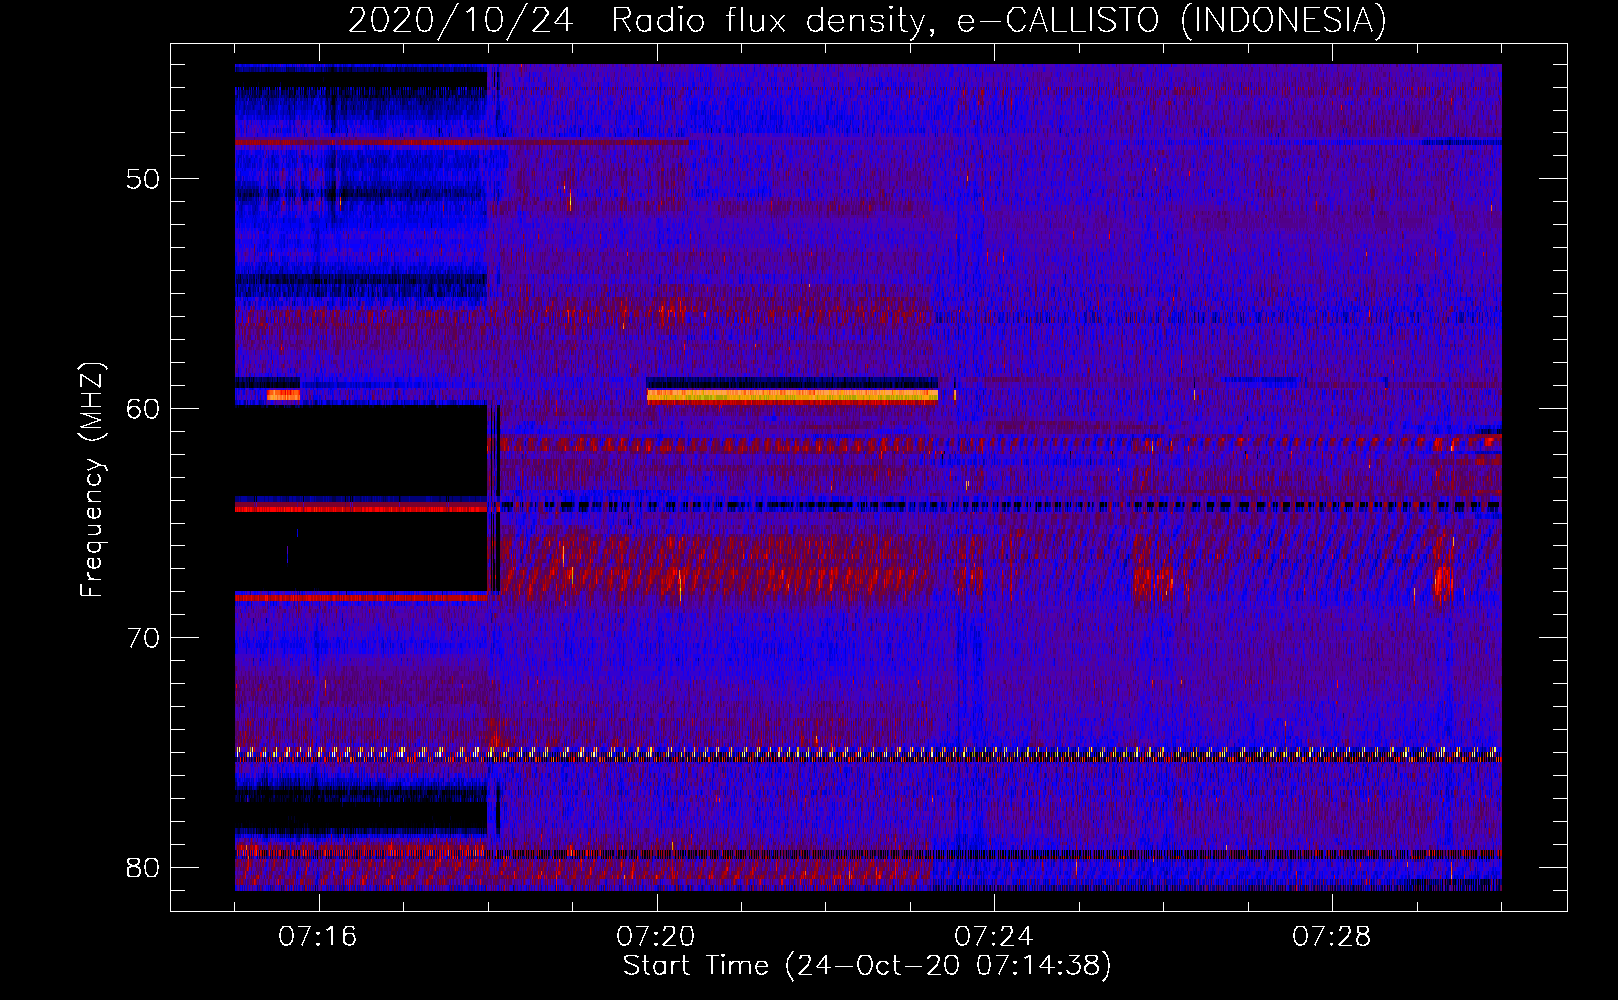Click the plot title text at top
This screenshot has width=1618, height=1000.
pyautogui.click(x=867, y=20)
